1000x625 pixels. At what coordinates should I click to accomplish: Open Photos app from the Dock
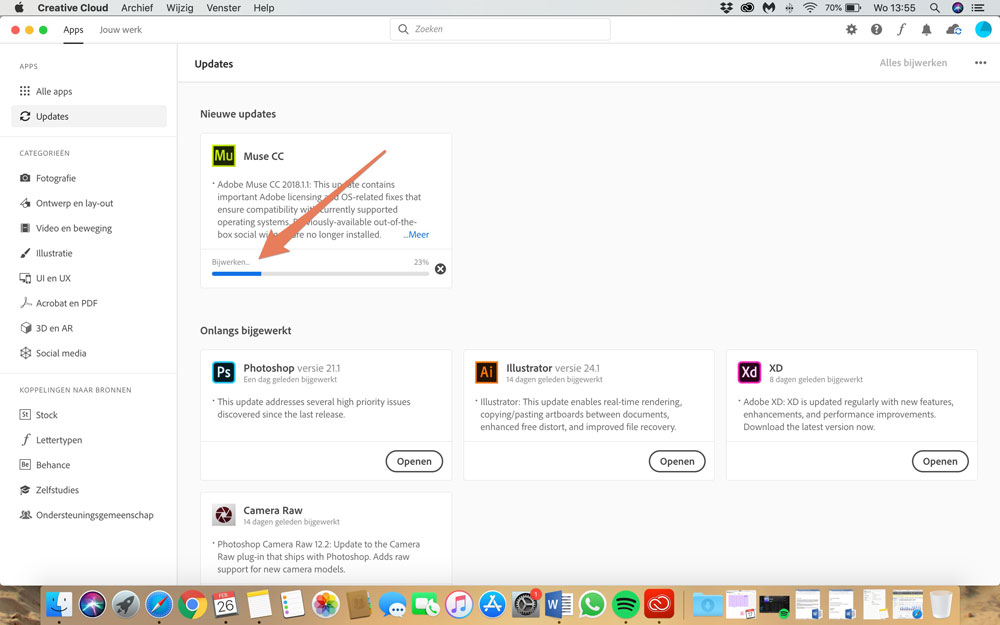pyautogui.click(x=325, y=603)
